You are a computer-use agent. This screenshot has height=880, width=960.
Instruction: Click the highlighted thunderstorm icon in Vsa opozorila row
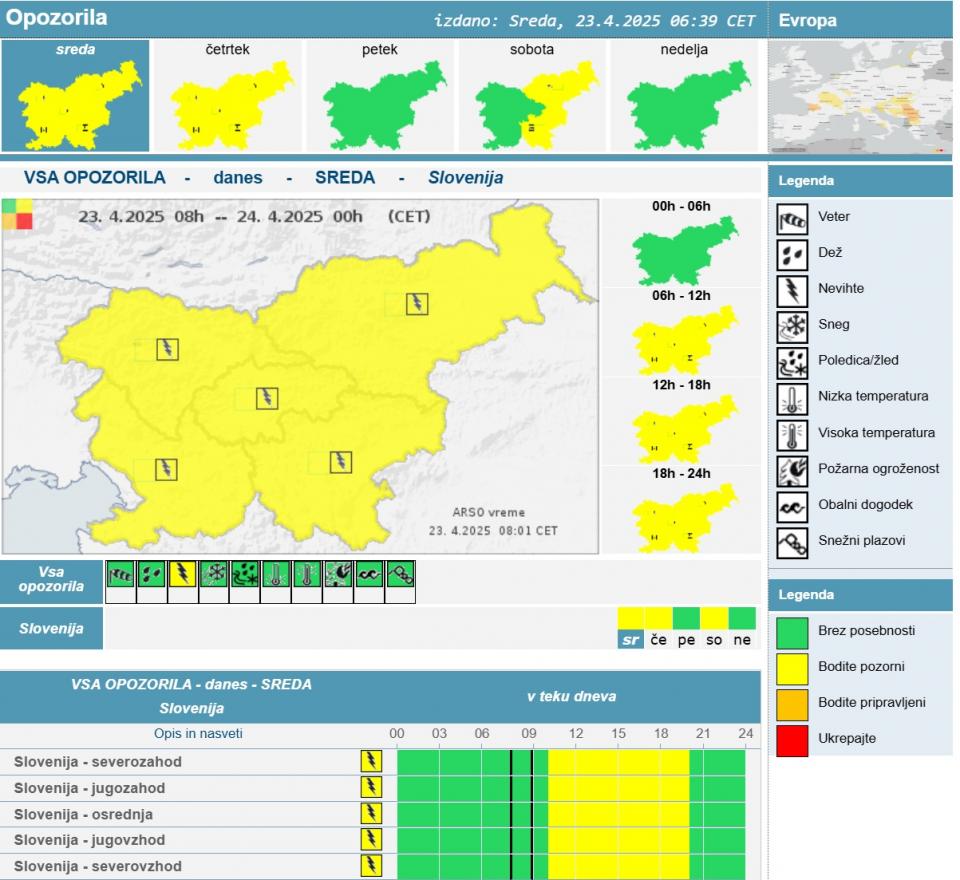tap(183, 574)
